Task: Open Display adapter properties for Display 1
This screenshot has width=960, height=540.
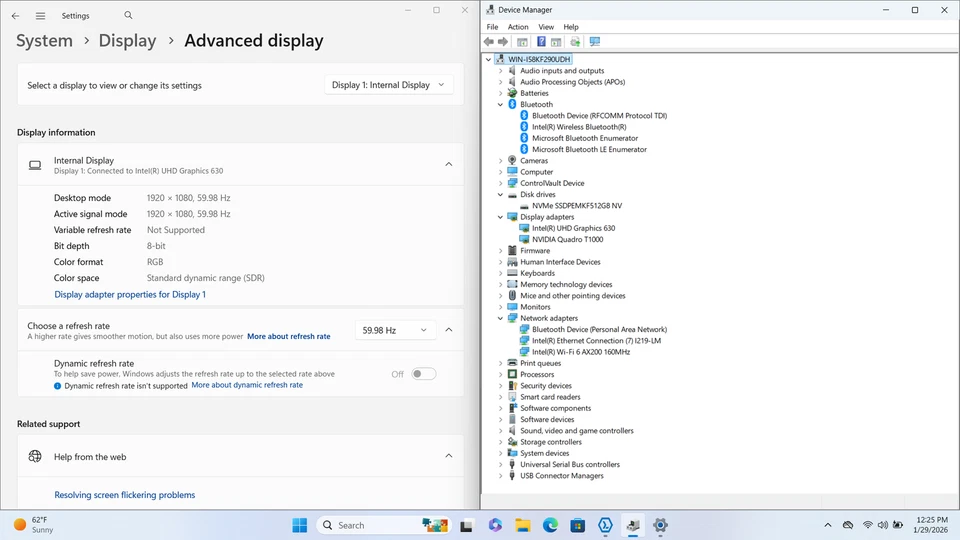Action: point(130,295)
